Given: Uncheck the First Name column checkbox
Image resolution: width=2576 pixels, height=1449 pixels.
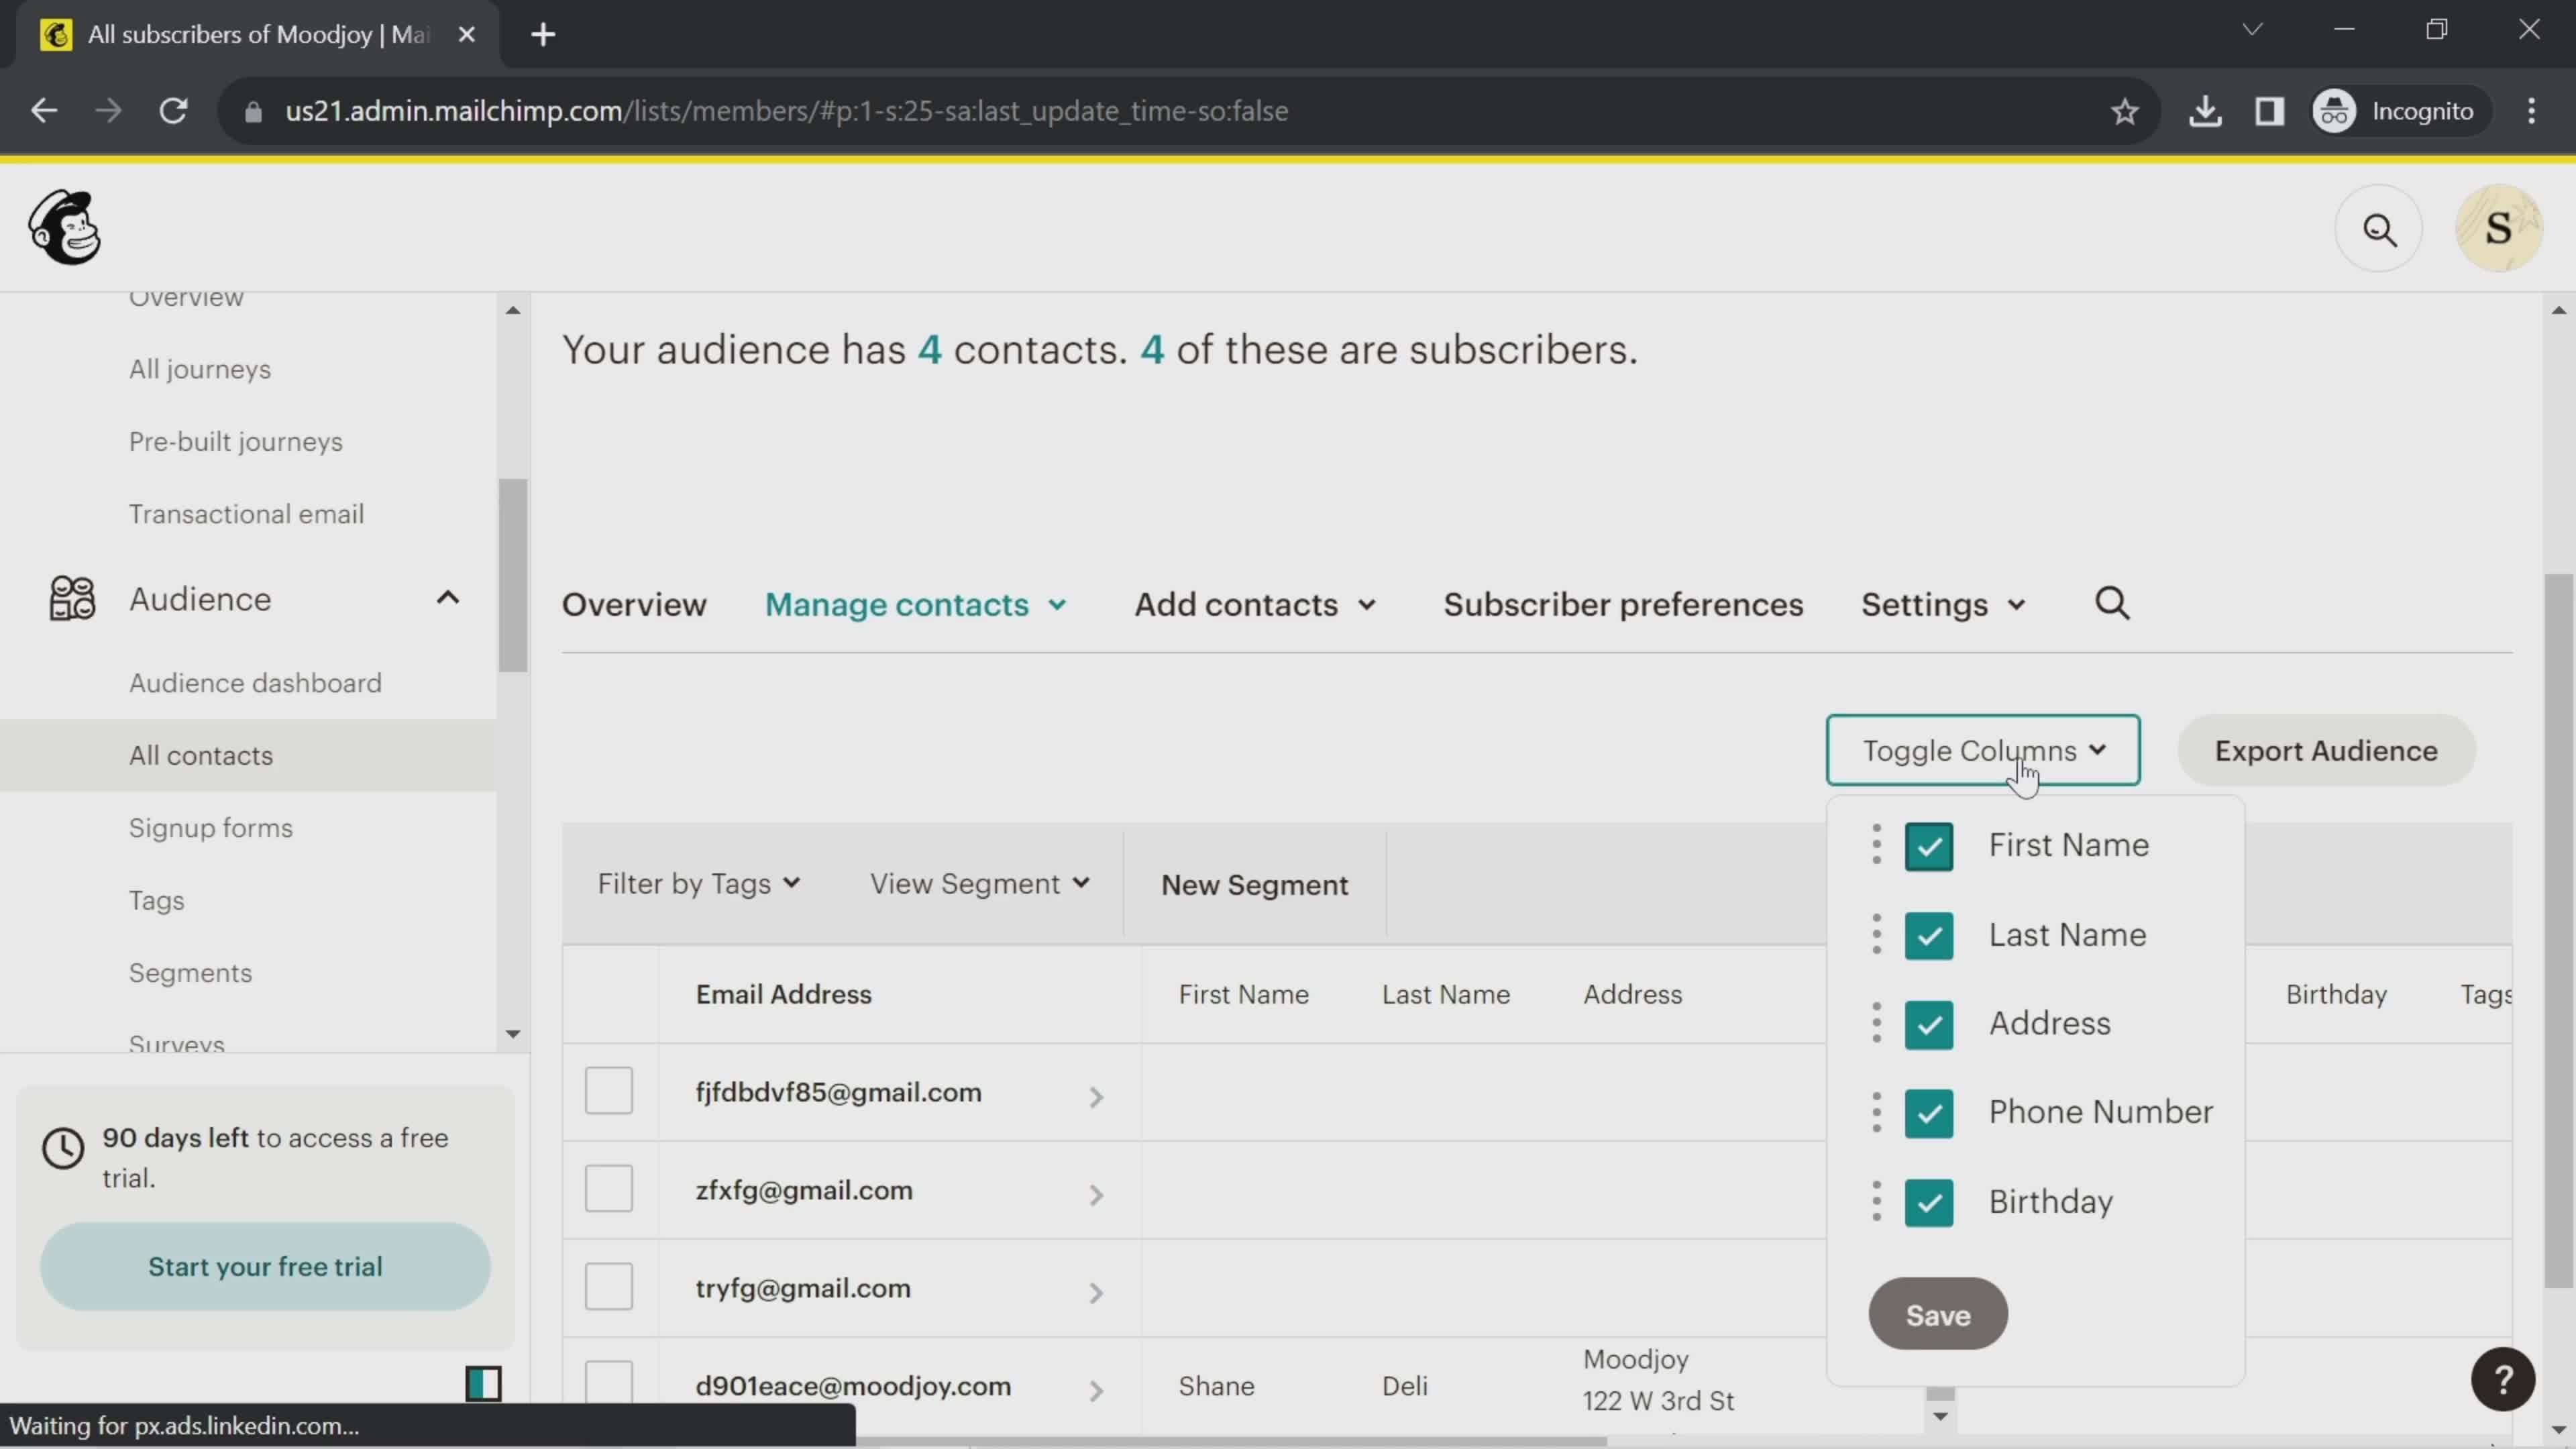Looking at the screenshot, I should [x=1928, y=846].
